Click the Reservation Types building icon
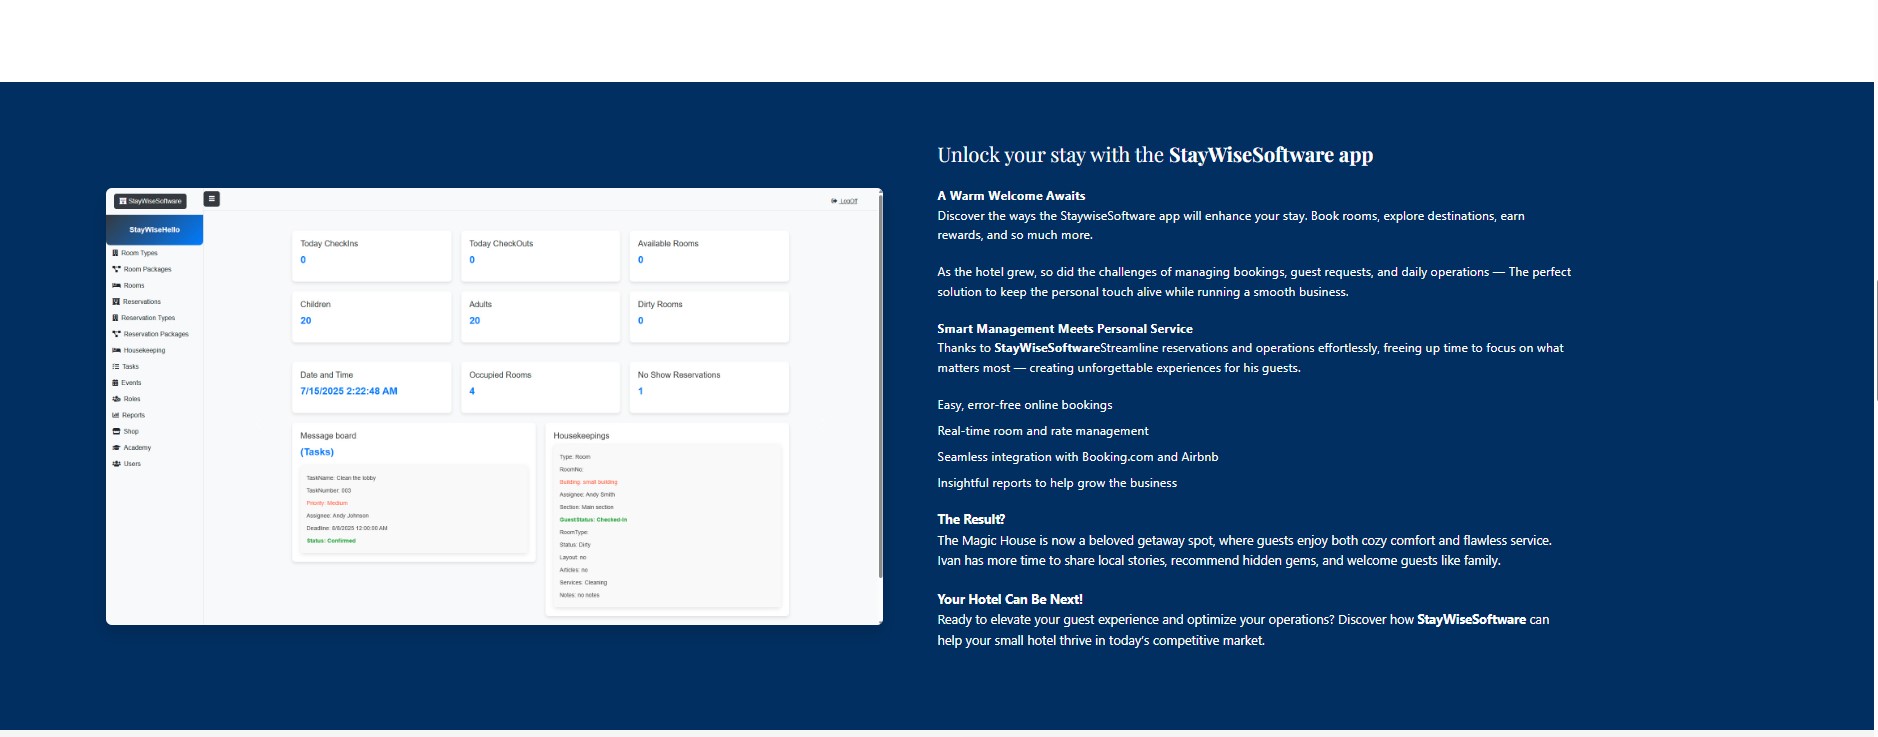This screenshot has width=1878, height=737. point(115,318)
